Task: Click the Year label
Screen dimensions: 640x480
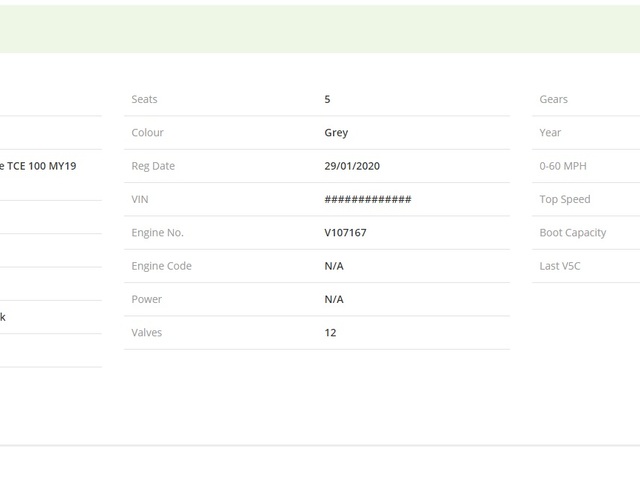Action: click(x=550, y=132)
